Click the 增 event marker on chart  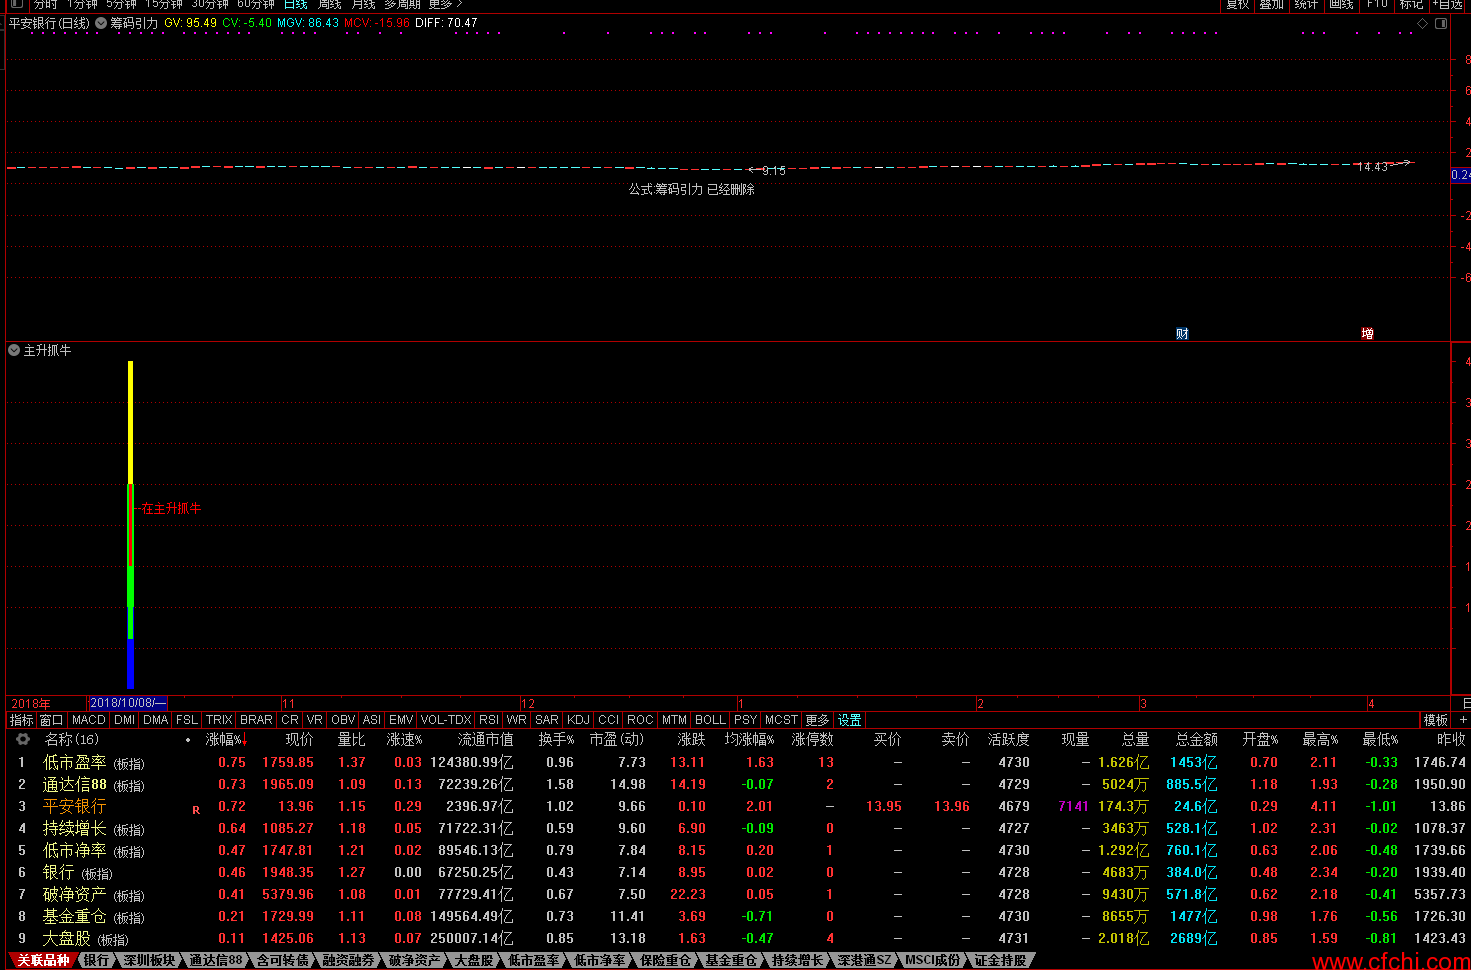1367,334
